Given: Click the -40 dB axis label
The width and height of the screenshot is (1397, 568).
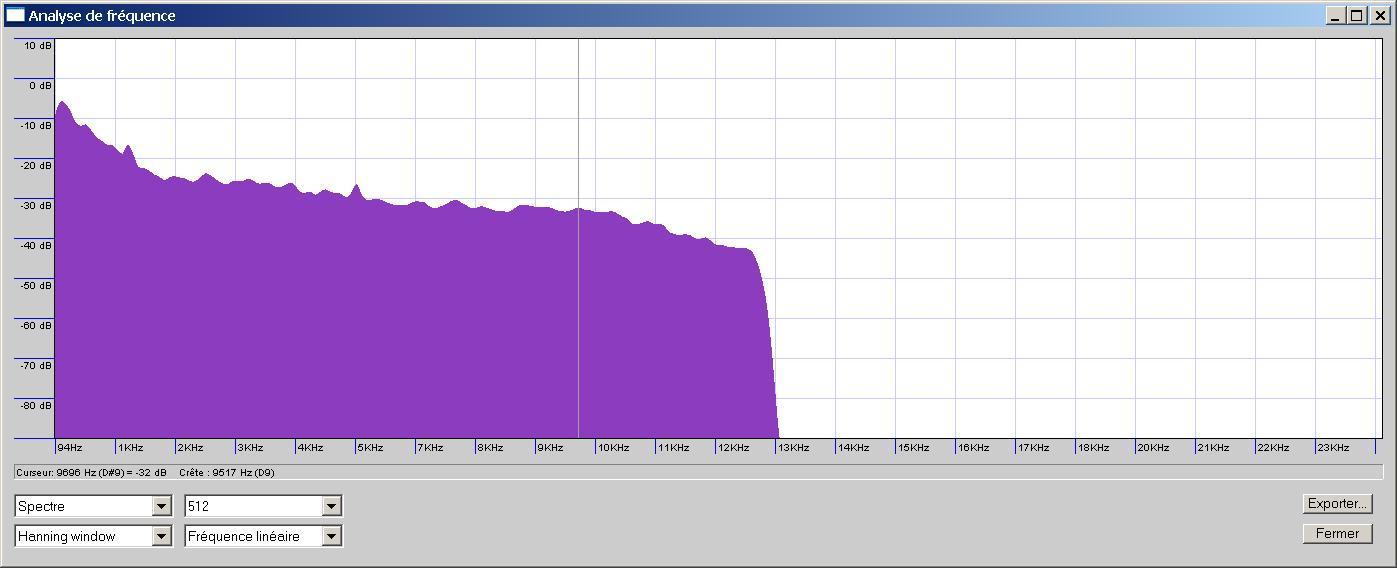Looking at the screenshot, I should (x=36, y=245).
